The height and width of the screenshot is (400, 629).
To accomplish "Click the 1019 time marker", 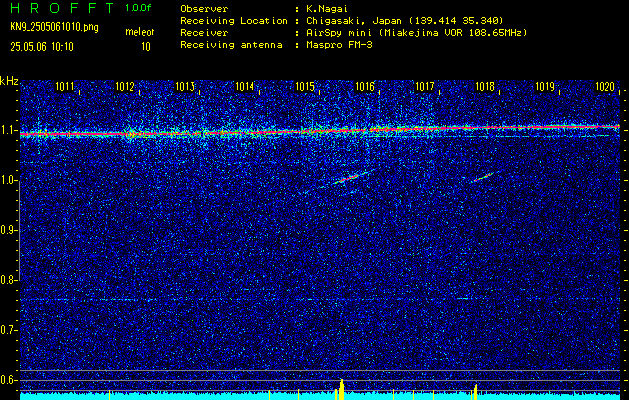I will (545, 86).
